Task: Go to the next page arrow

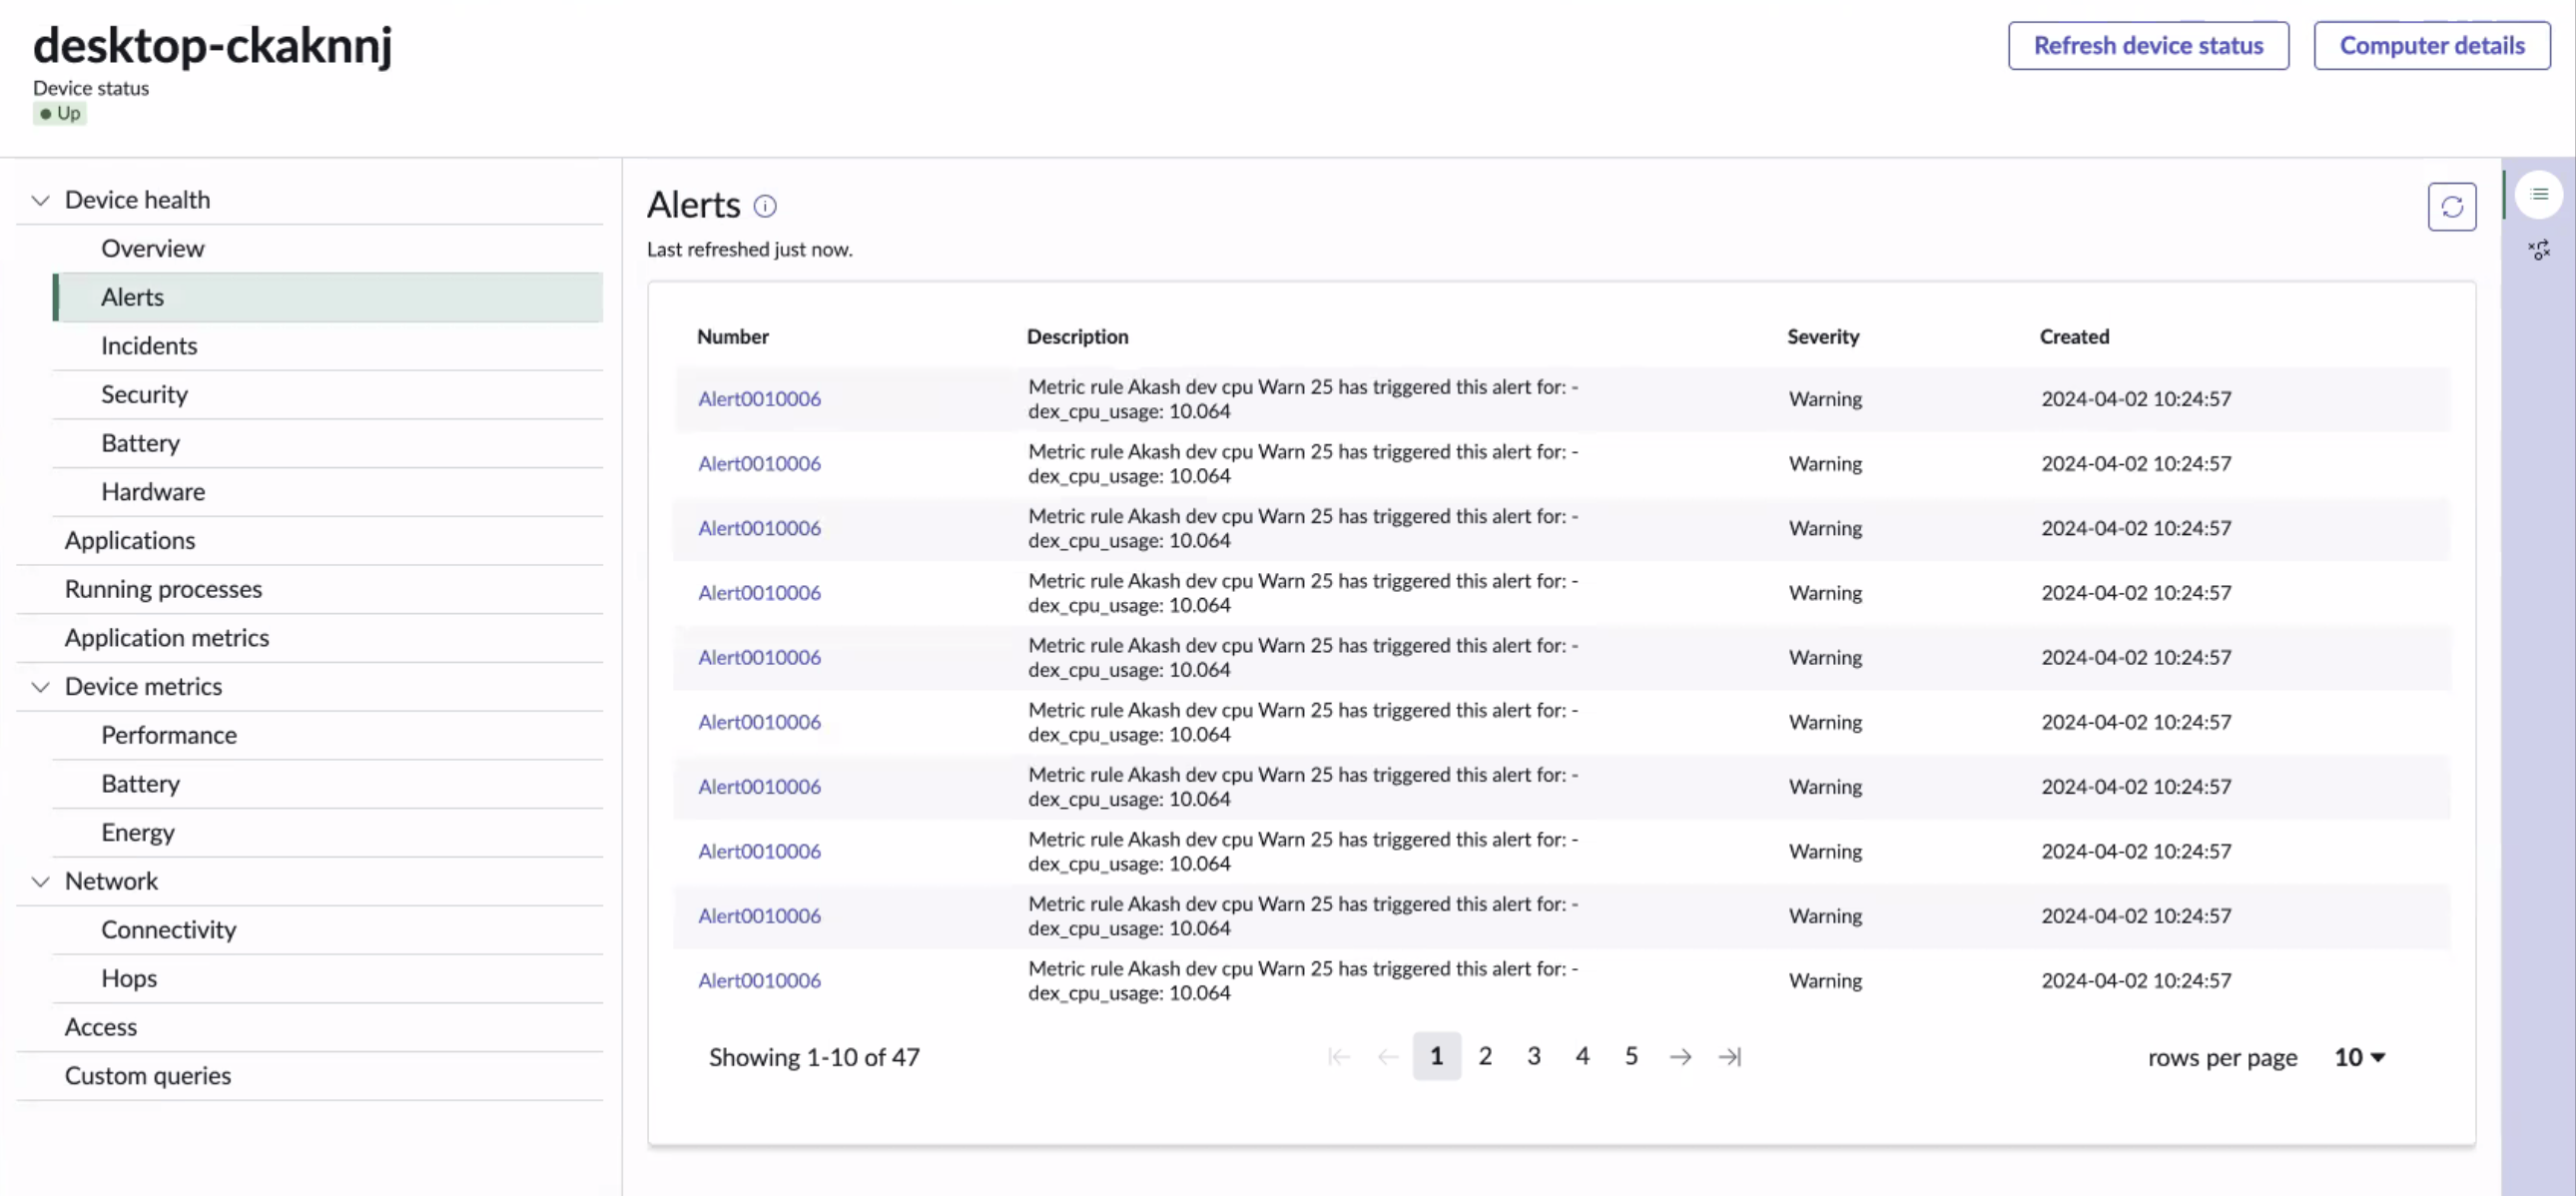Action: click(x=1680, y=1056)
